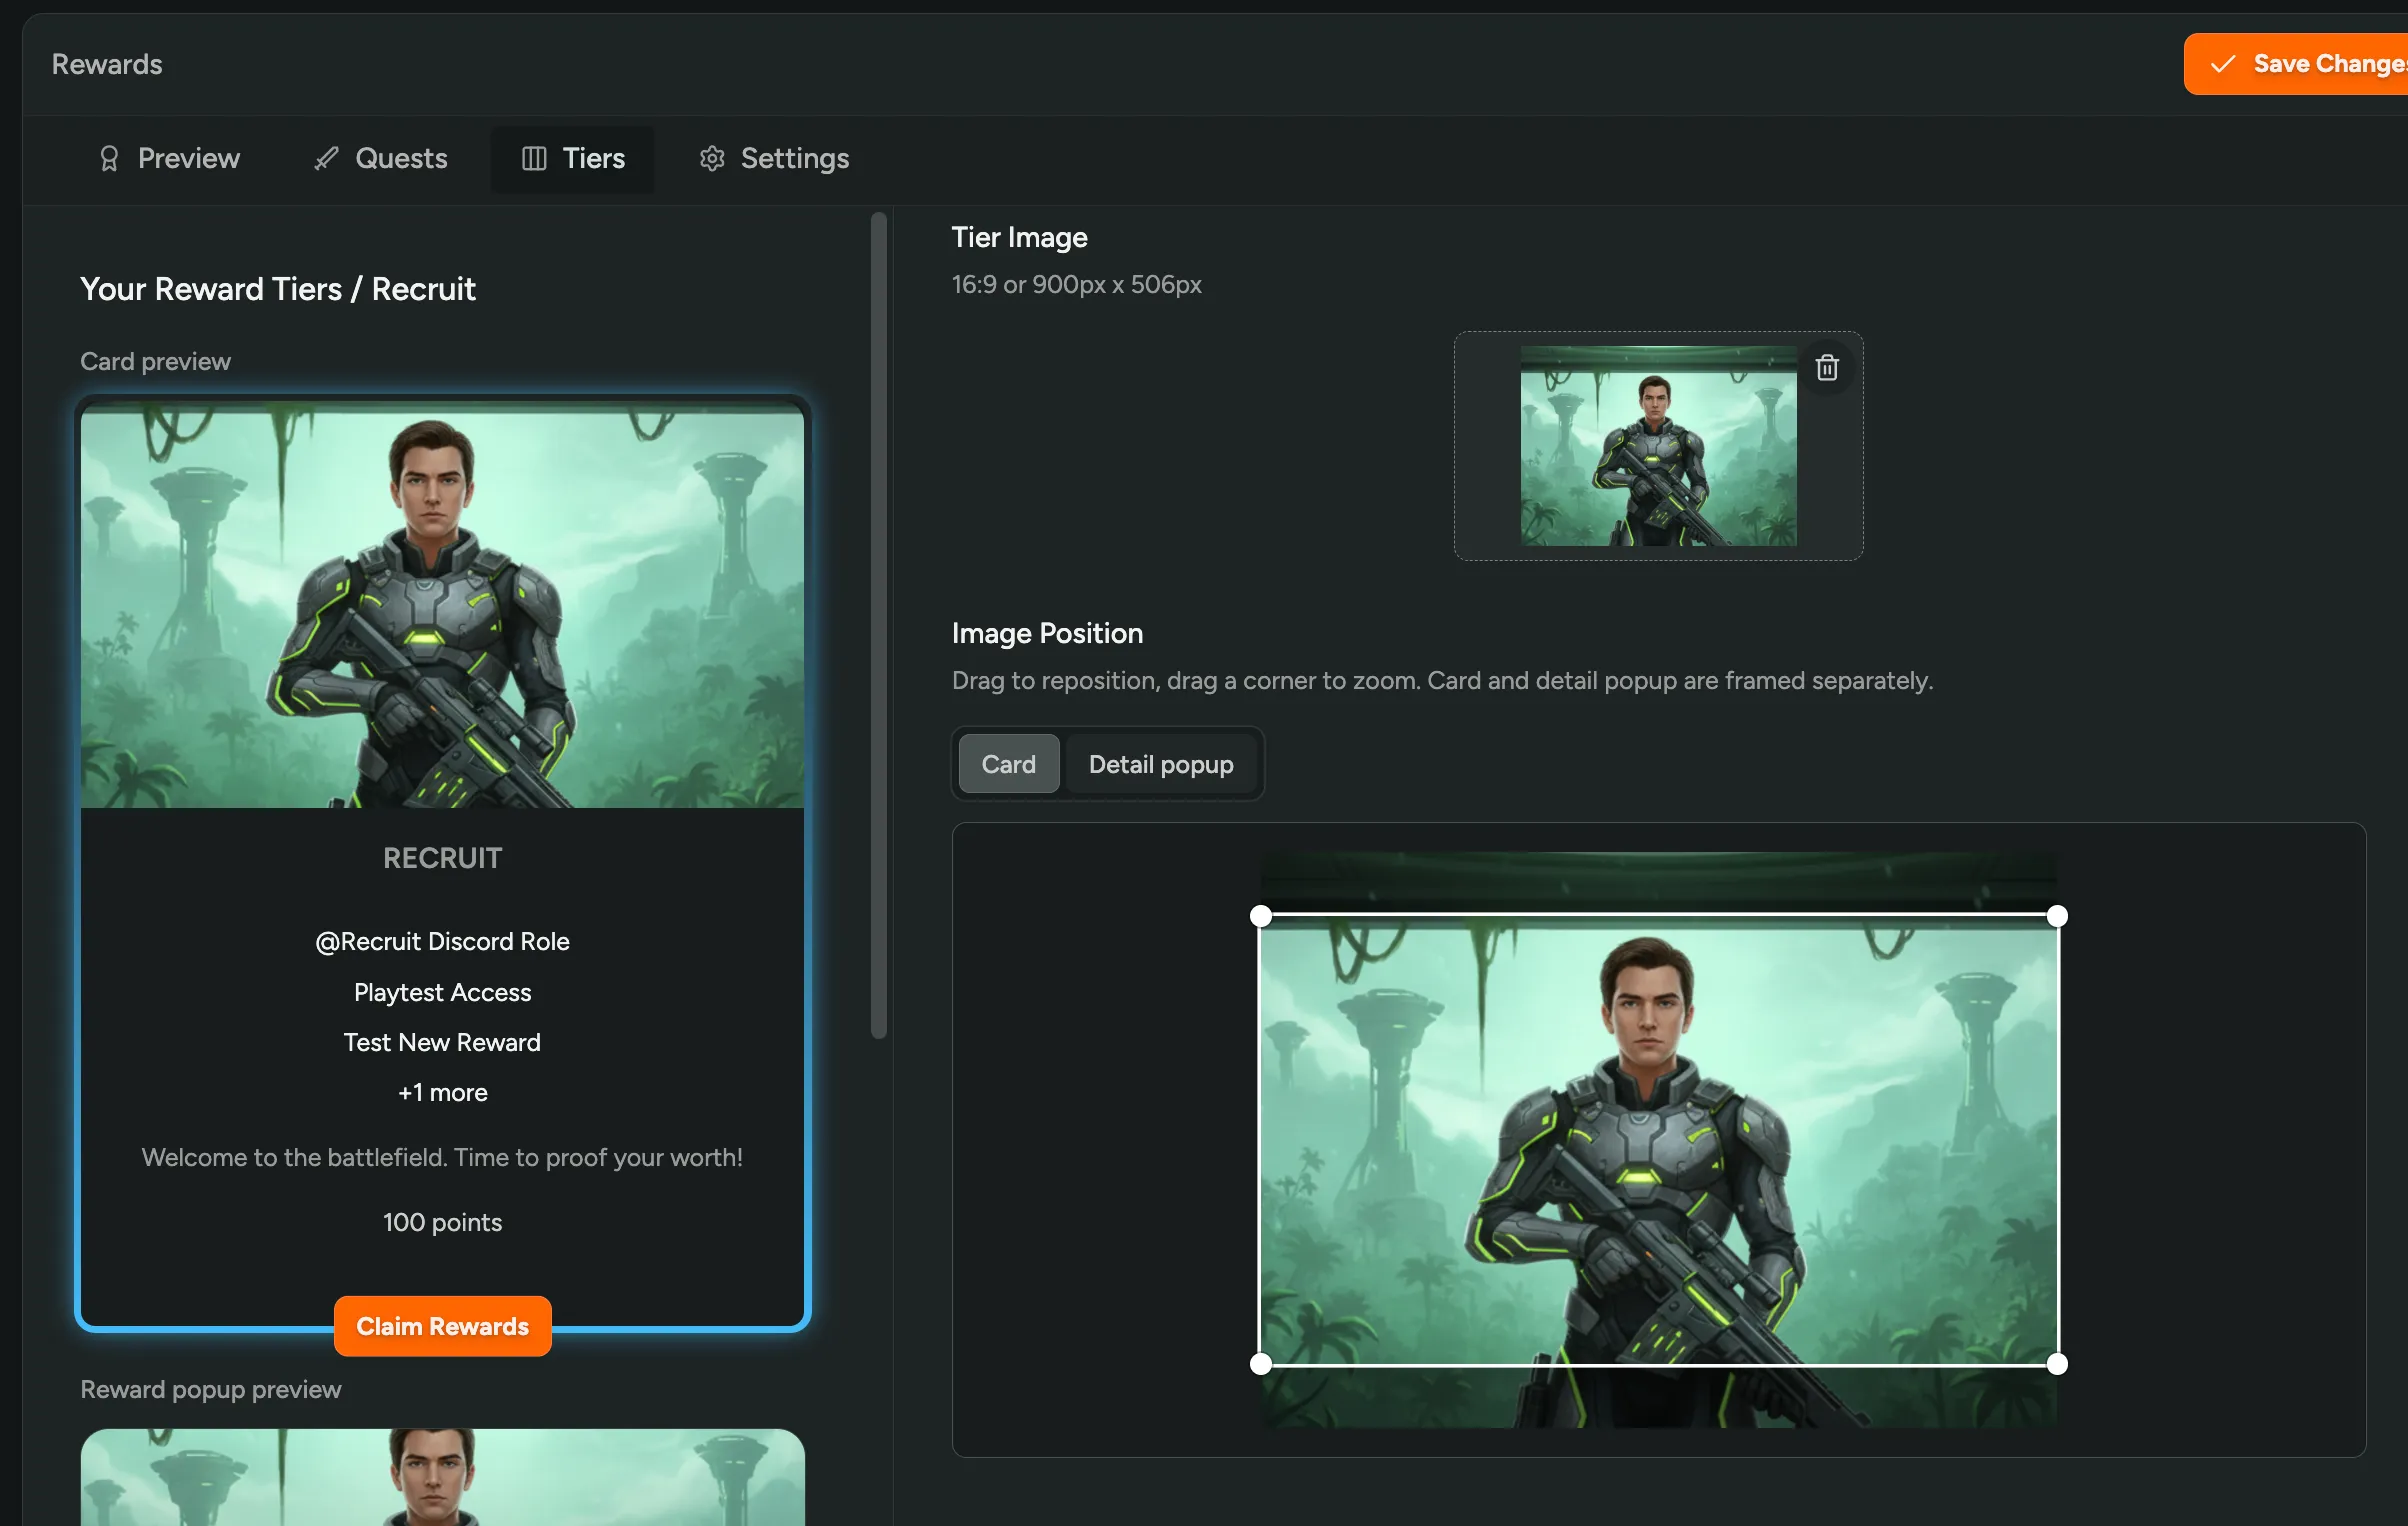Click 'Playtest Access' reward text
The image size is (2408, 1526).
coord(442,992)
